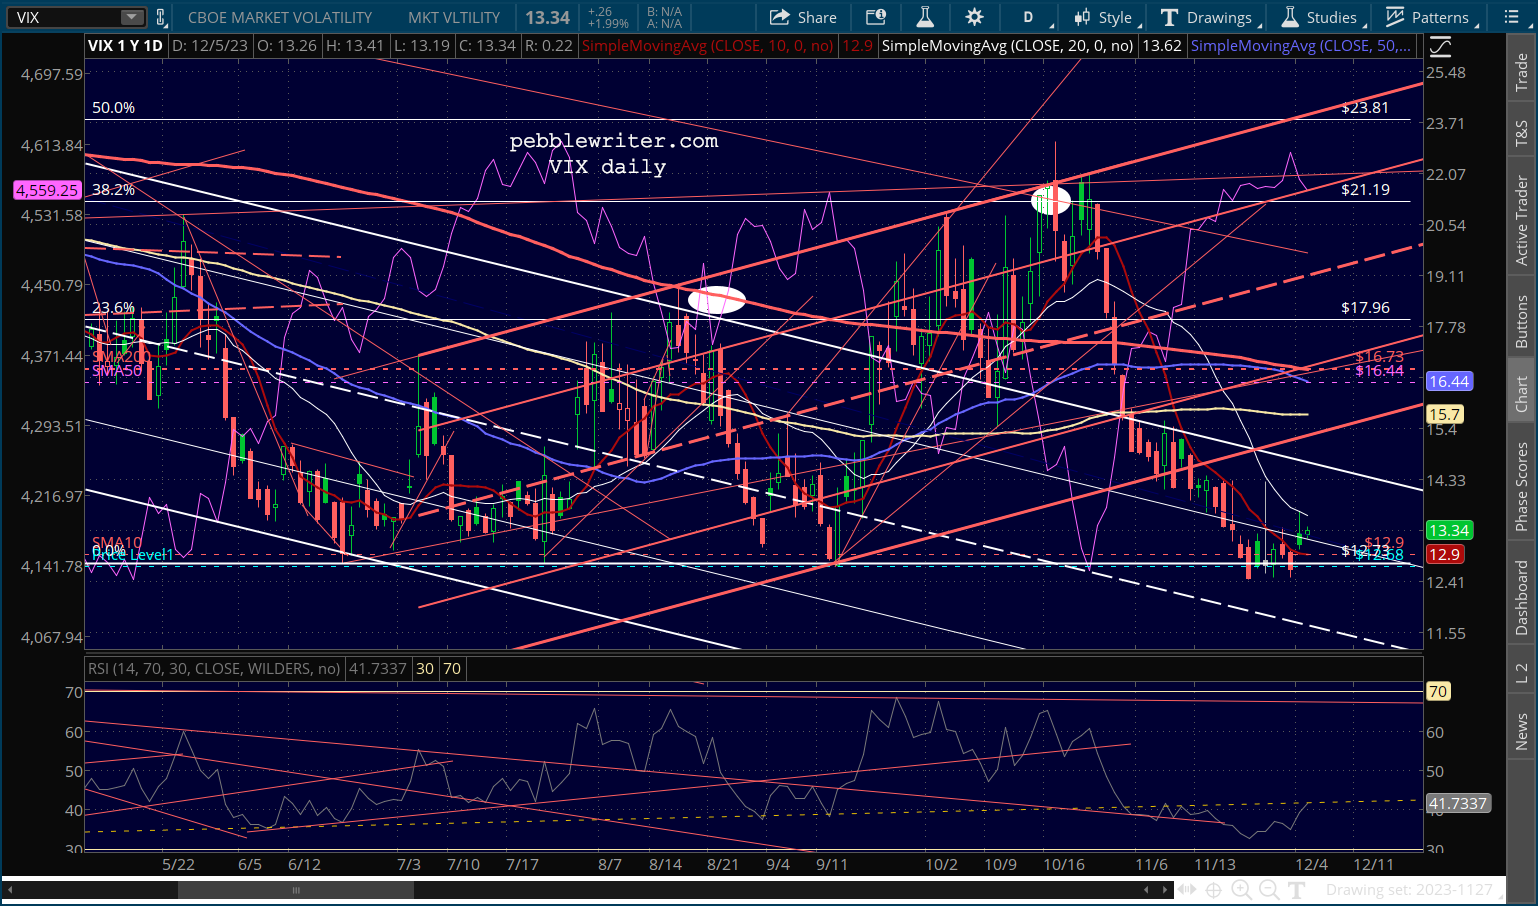Click the $17.96 price level label
The height and width of the screenshot is (906, 1538).
(x=1365, y=308)
